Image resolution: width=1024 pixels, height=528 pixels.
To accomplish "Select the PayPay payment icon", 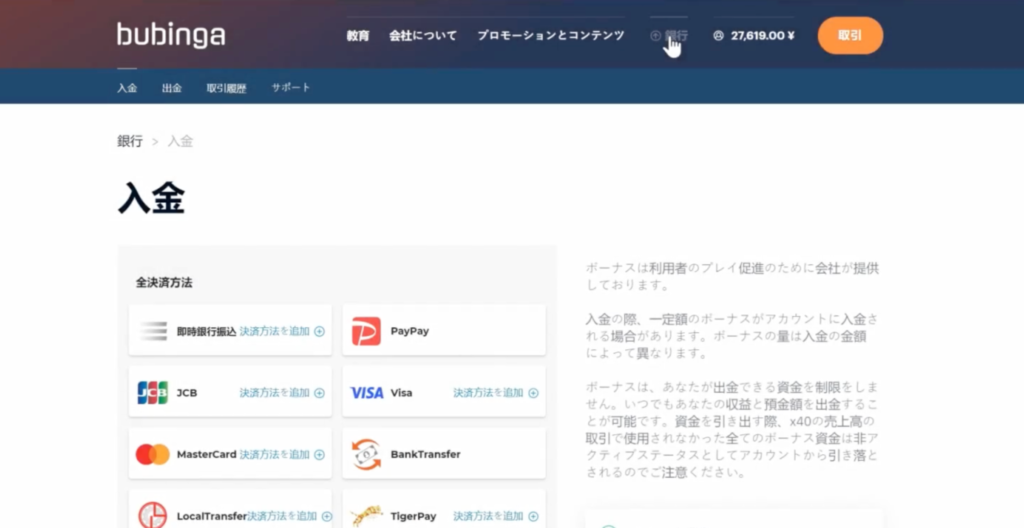I will pos(366,331).
